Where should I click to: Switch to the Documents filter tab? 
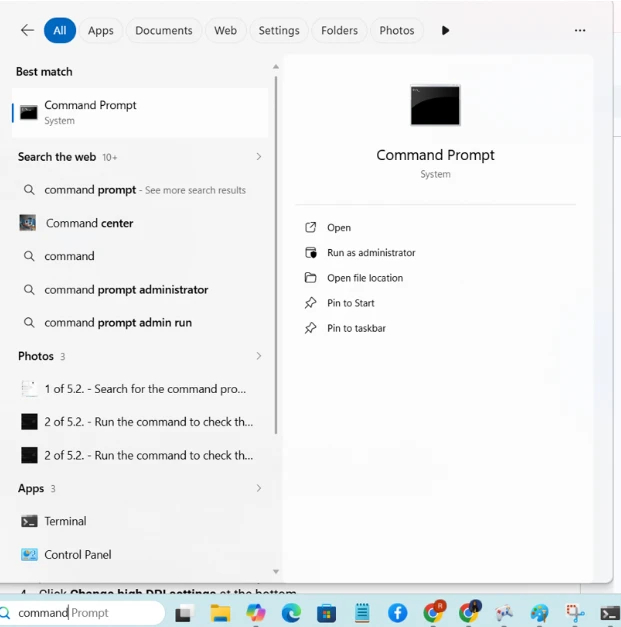(164, 30)
